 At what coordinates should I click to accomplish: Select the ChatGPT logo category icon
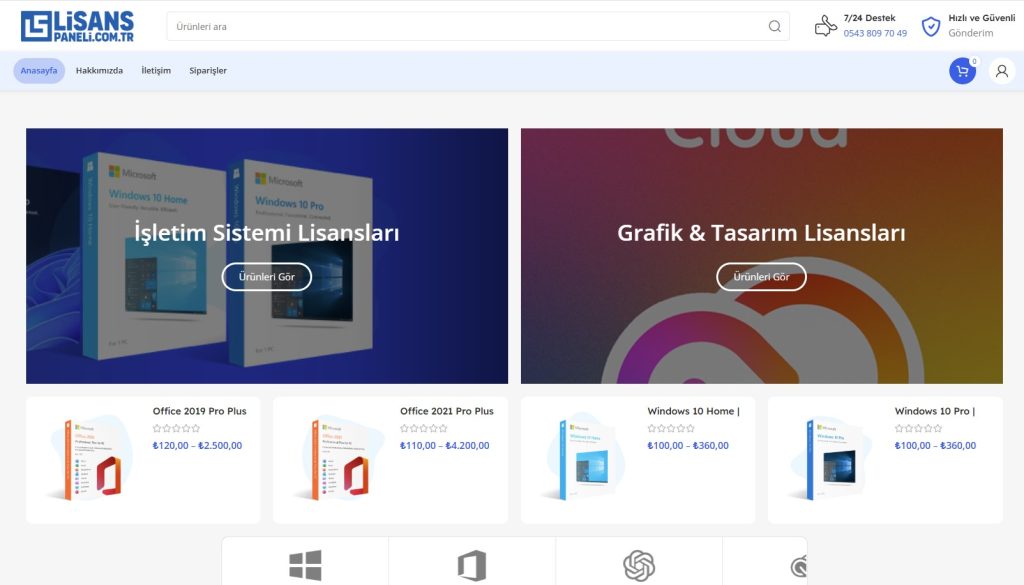click(639, 565)
